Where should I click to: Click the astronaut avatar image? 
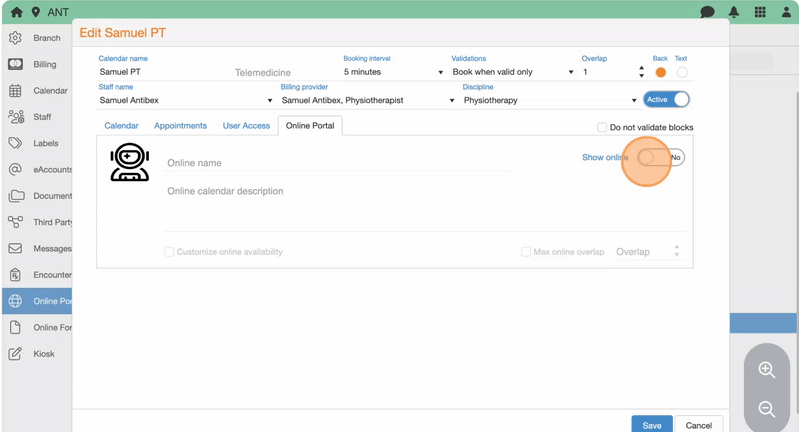click(129, 162)
